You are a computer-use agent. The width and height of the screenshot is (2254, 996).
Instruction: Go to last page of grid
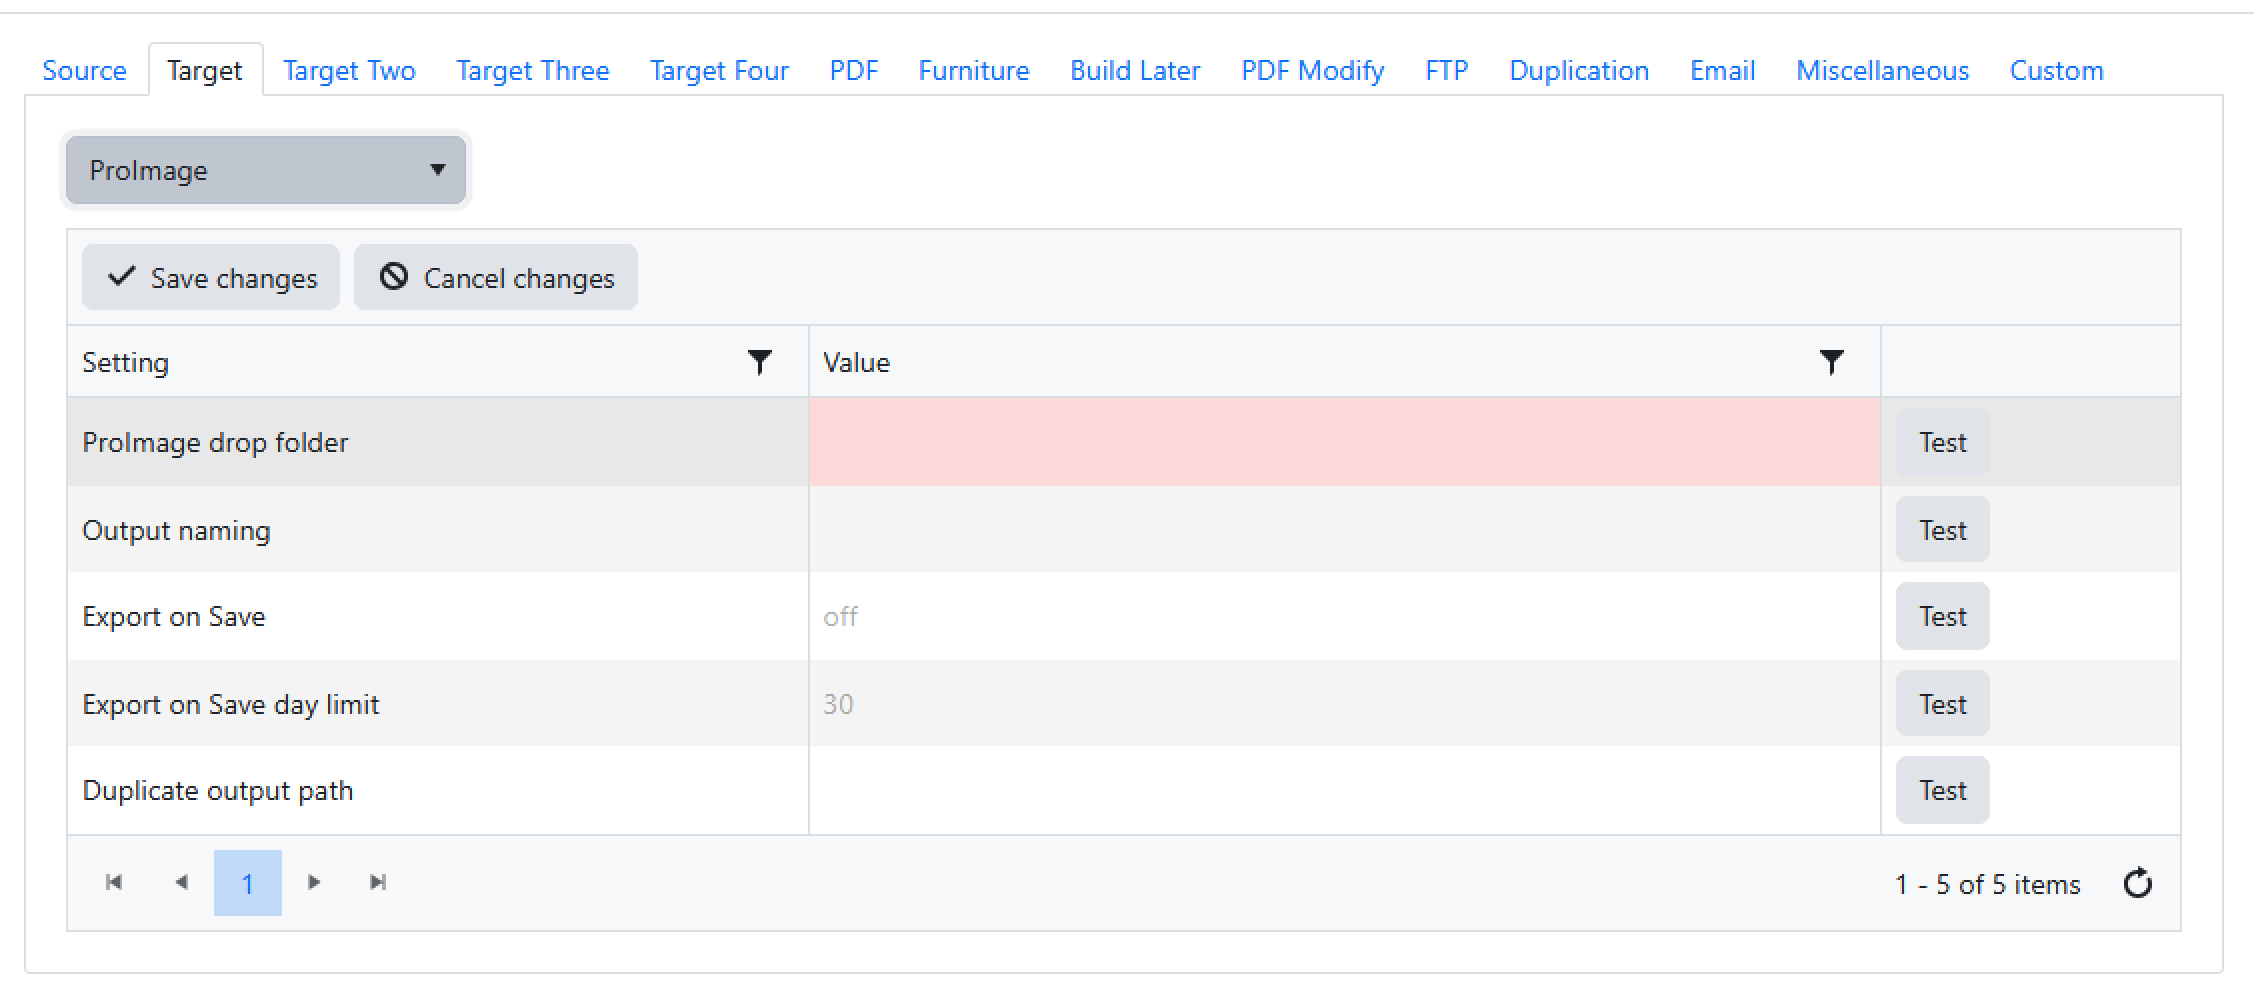[378, 882]
